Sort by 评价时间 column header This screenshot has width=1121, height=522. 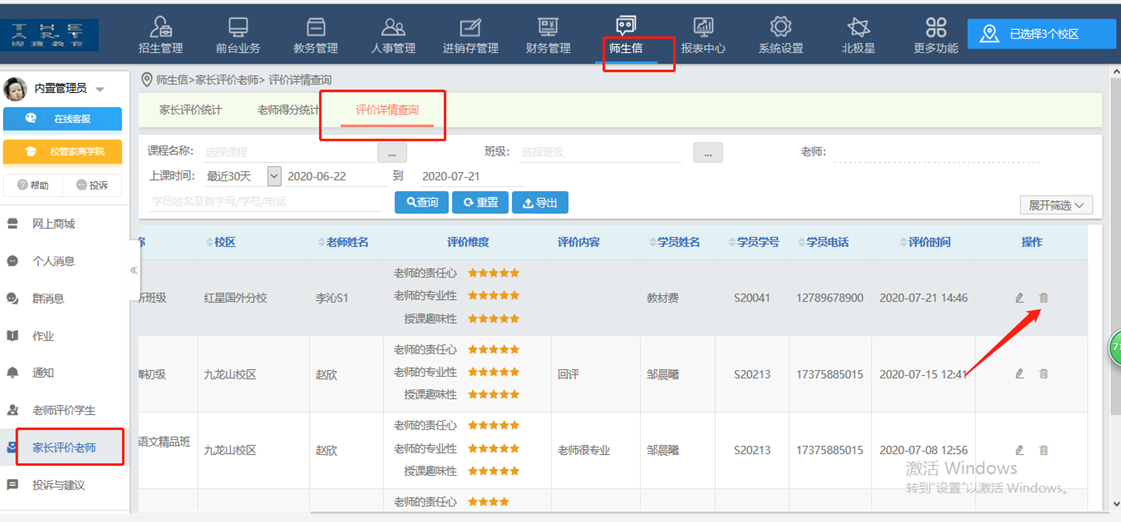point(924,242)
